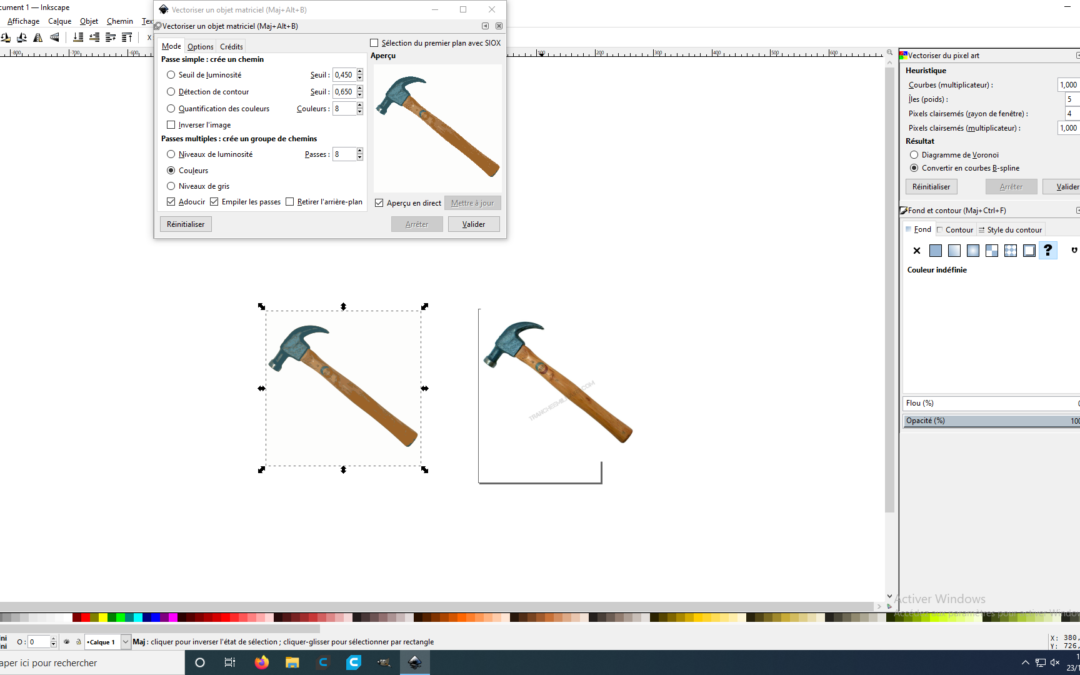Click the Cortana circle icon

point(200,663)
